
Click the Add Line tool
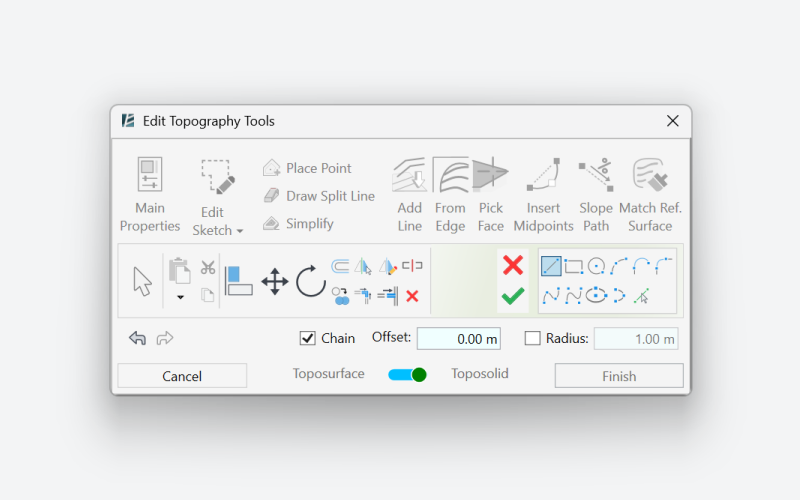(410, 195)
